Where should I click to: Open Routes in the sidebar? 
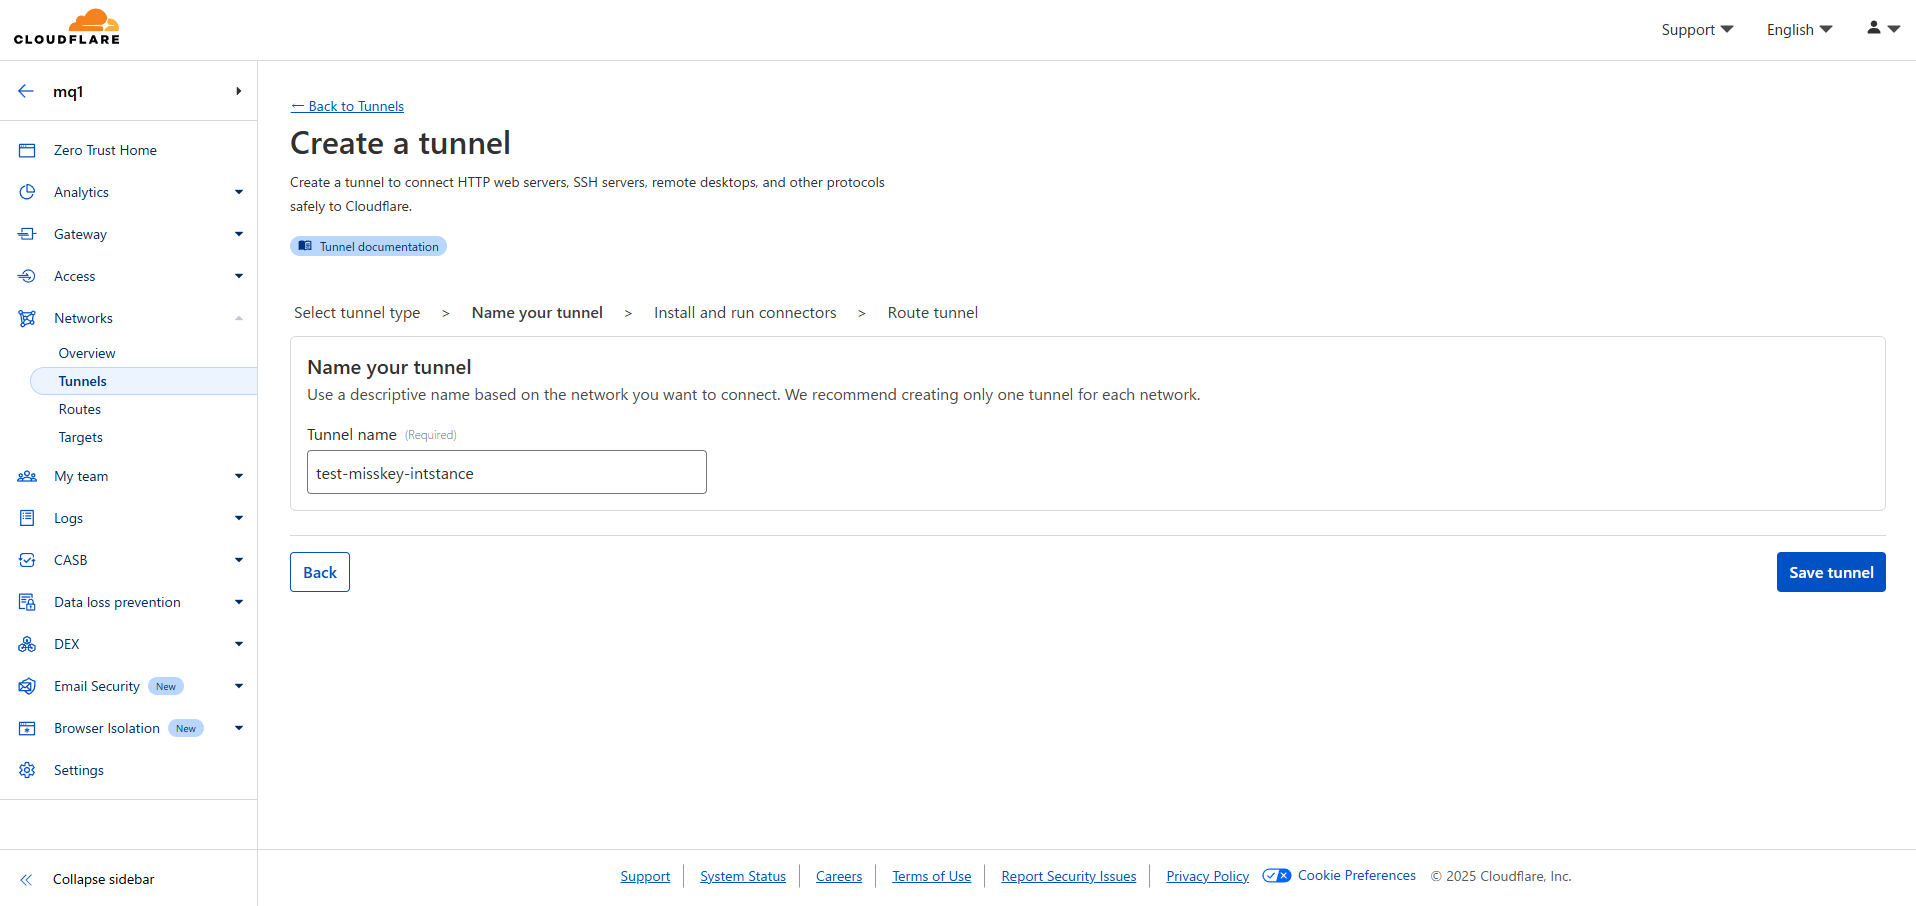(x=80, y=409)
